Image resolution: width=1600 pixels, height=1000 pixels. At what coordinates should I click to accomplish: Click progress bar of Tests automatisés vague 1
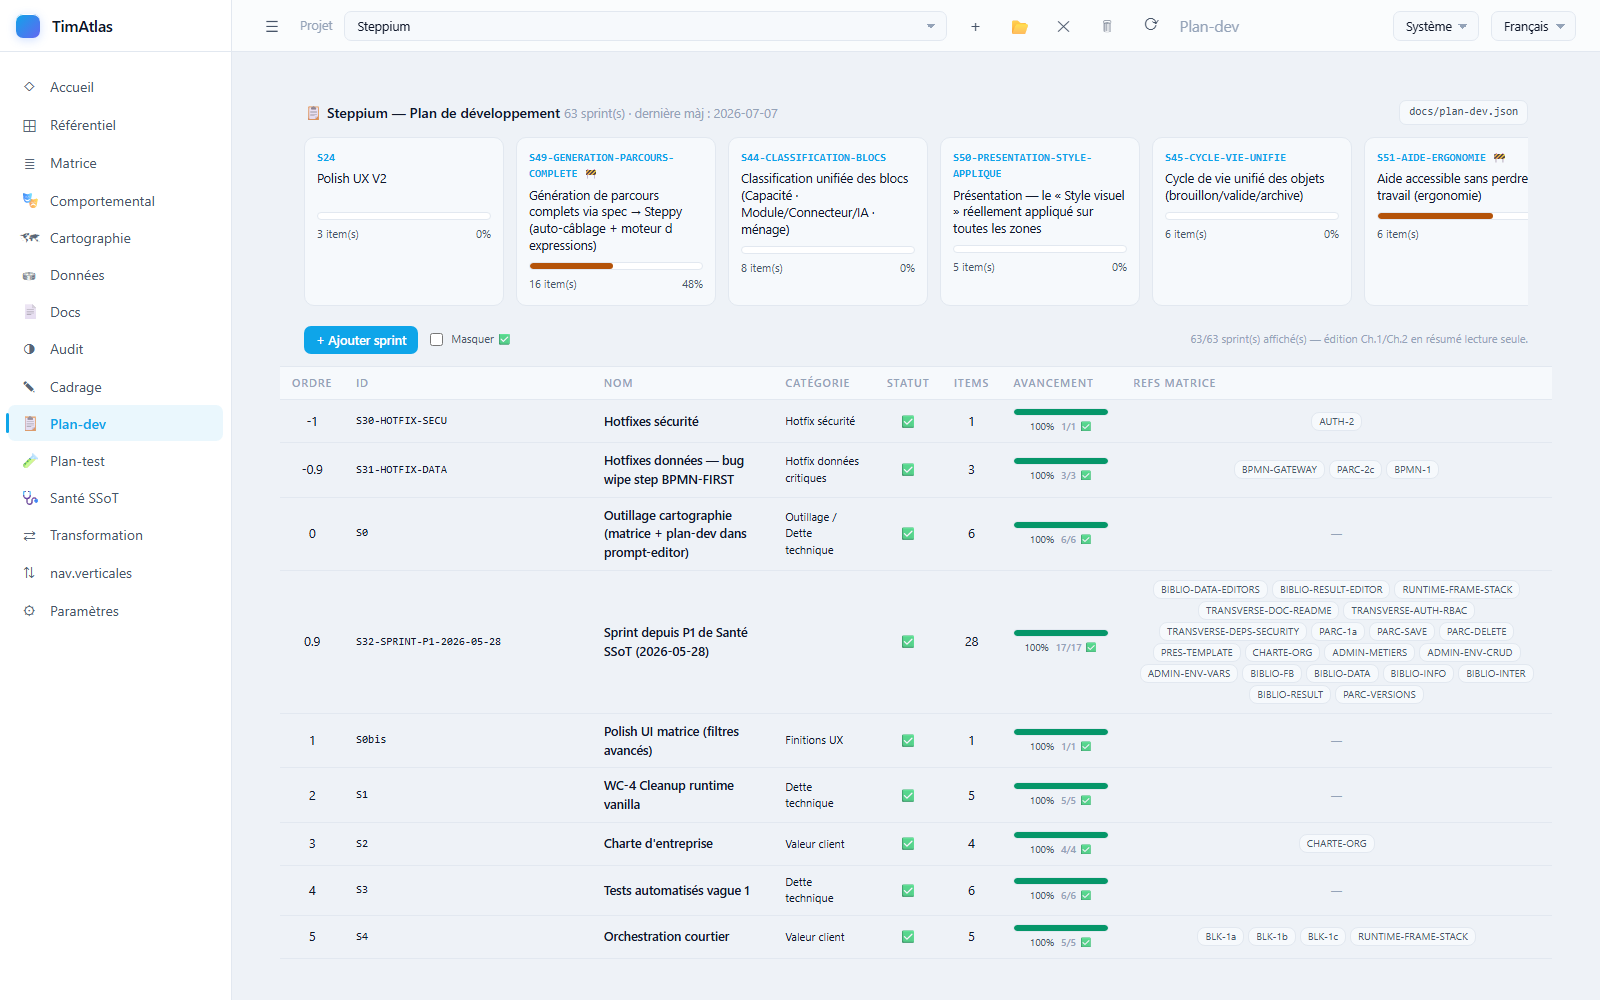click(1061, 881)
